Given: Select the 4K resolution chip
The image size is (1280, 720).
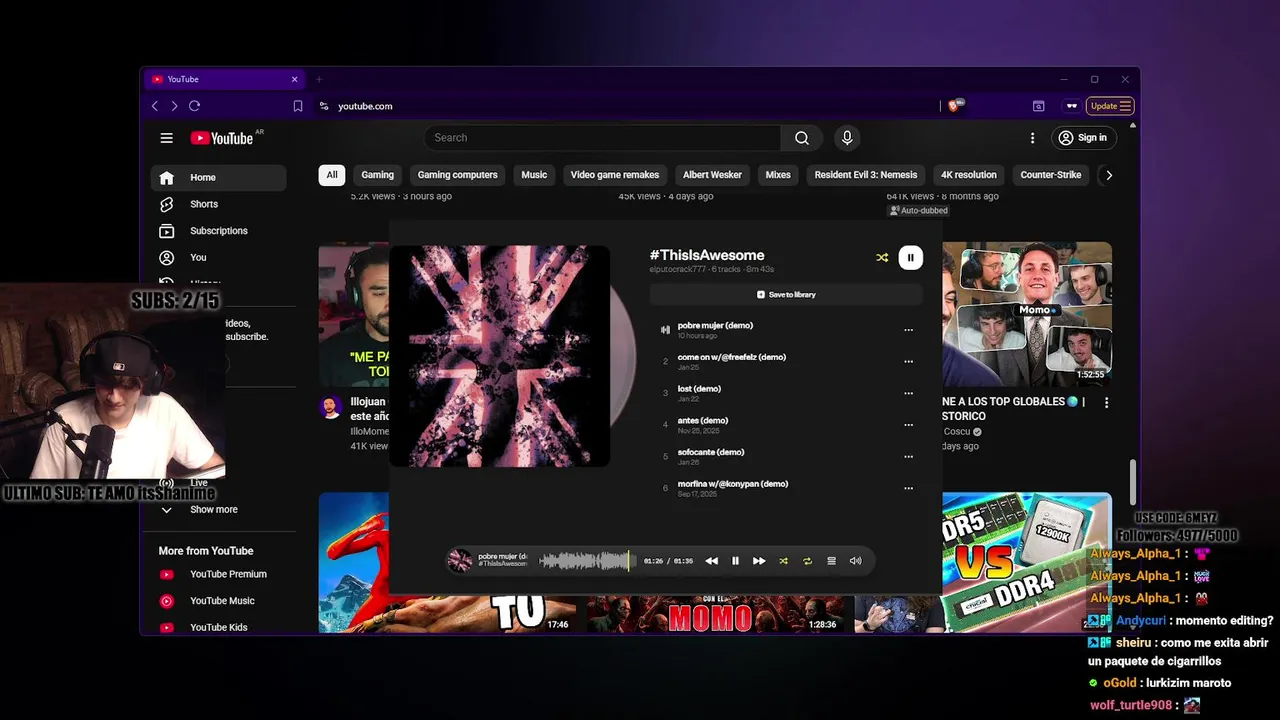Looking at the screenshot, I should [969, 175].
